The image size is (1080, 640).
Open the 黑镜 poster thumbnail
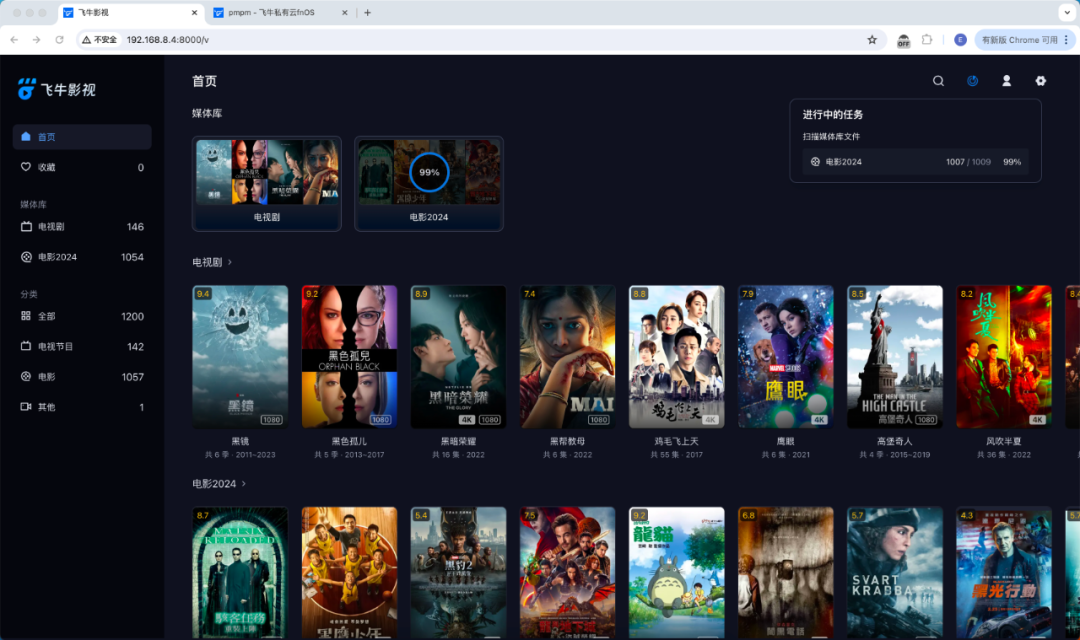click(240, 355)
